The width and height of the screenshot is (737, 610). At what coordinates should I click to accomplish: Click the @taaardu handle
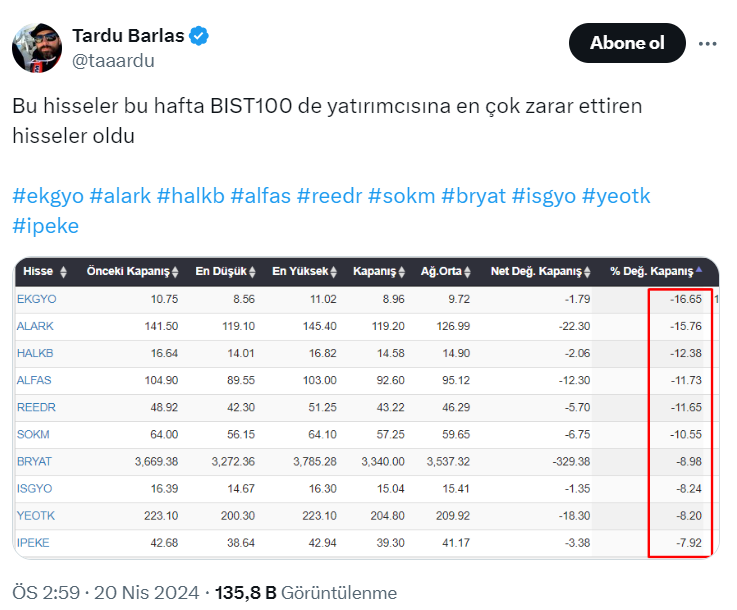[113, 61]
